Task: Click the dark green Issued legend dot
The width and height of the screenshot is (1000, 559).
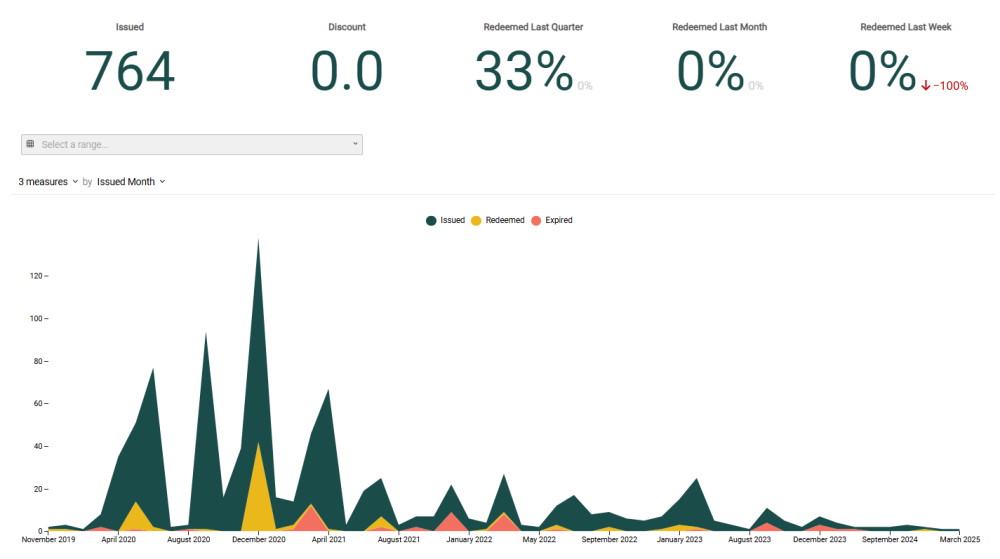Action: click(431, 220)
